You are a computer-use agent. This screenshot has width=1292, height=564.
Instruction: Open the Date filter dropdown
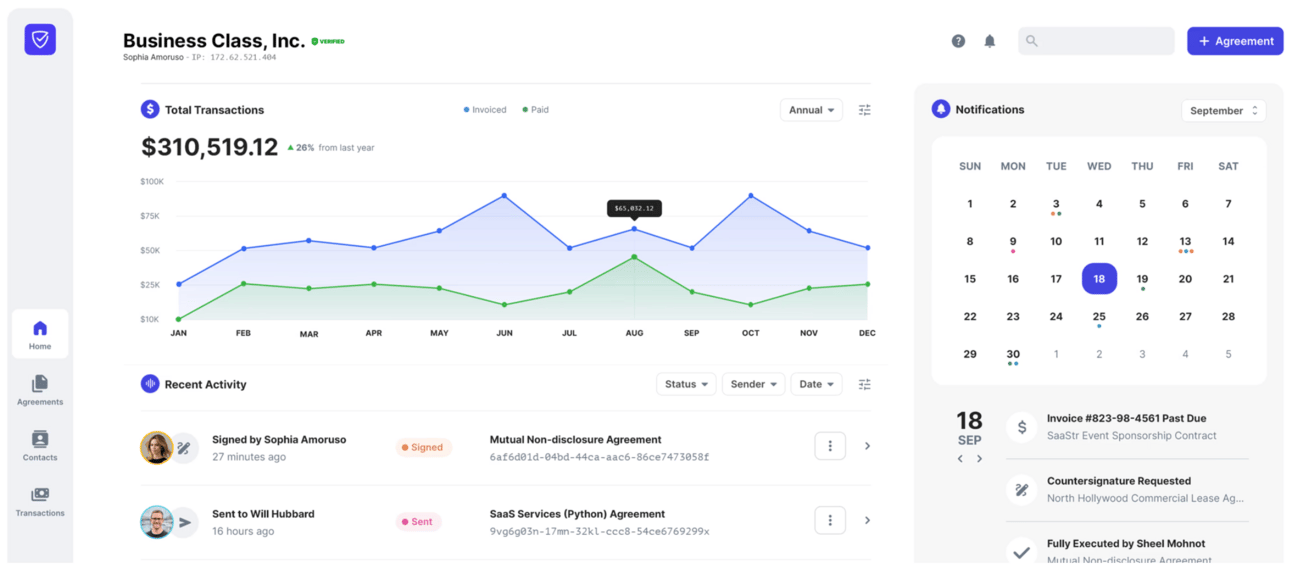pyautogui.click(x=816, y=384)
